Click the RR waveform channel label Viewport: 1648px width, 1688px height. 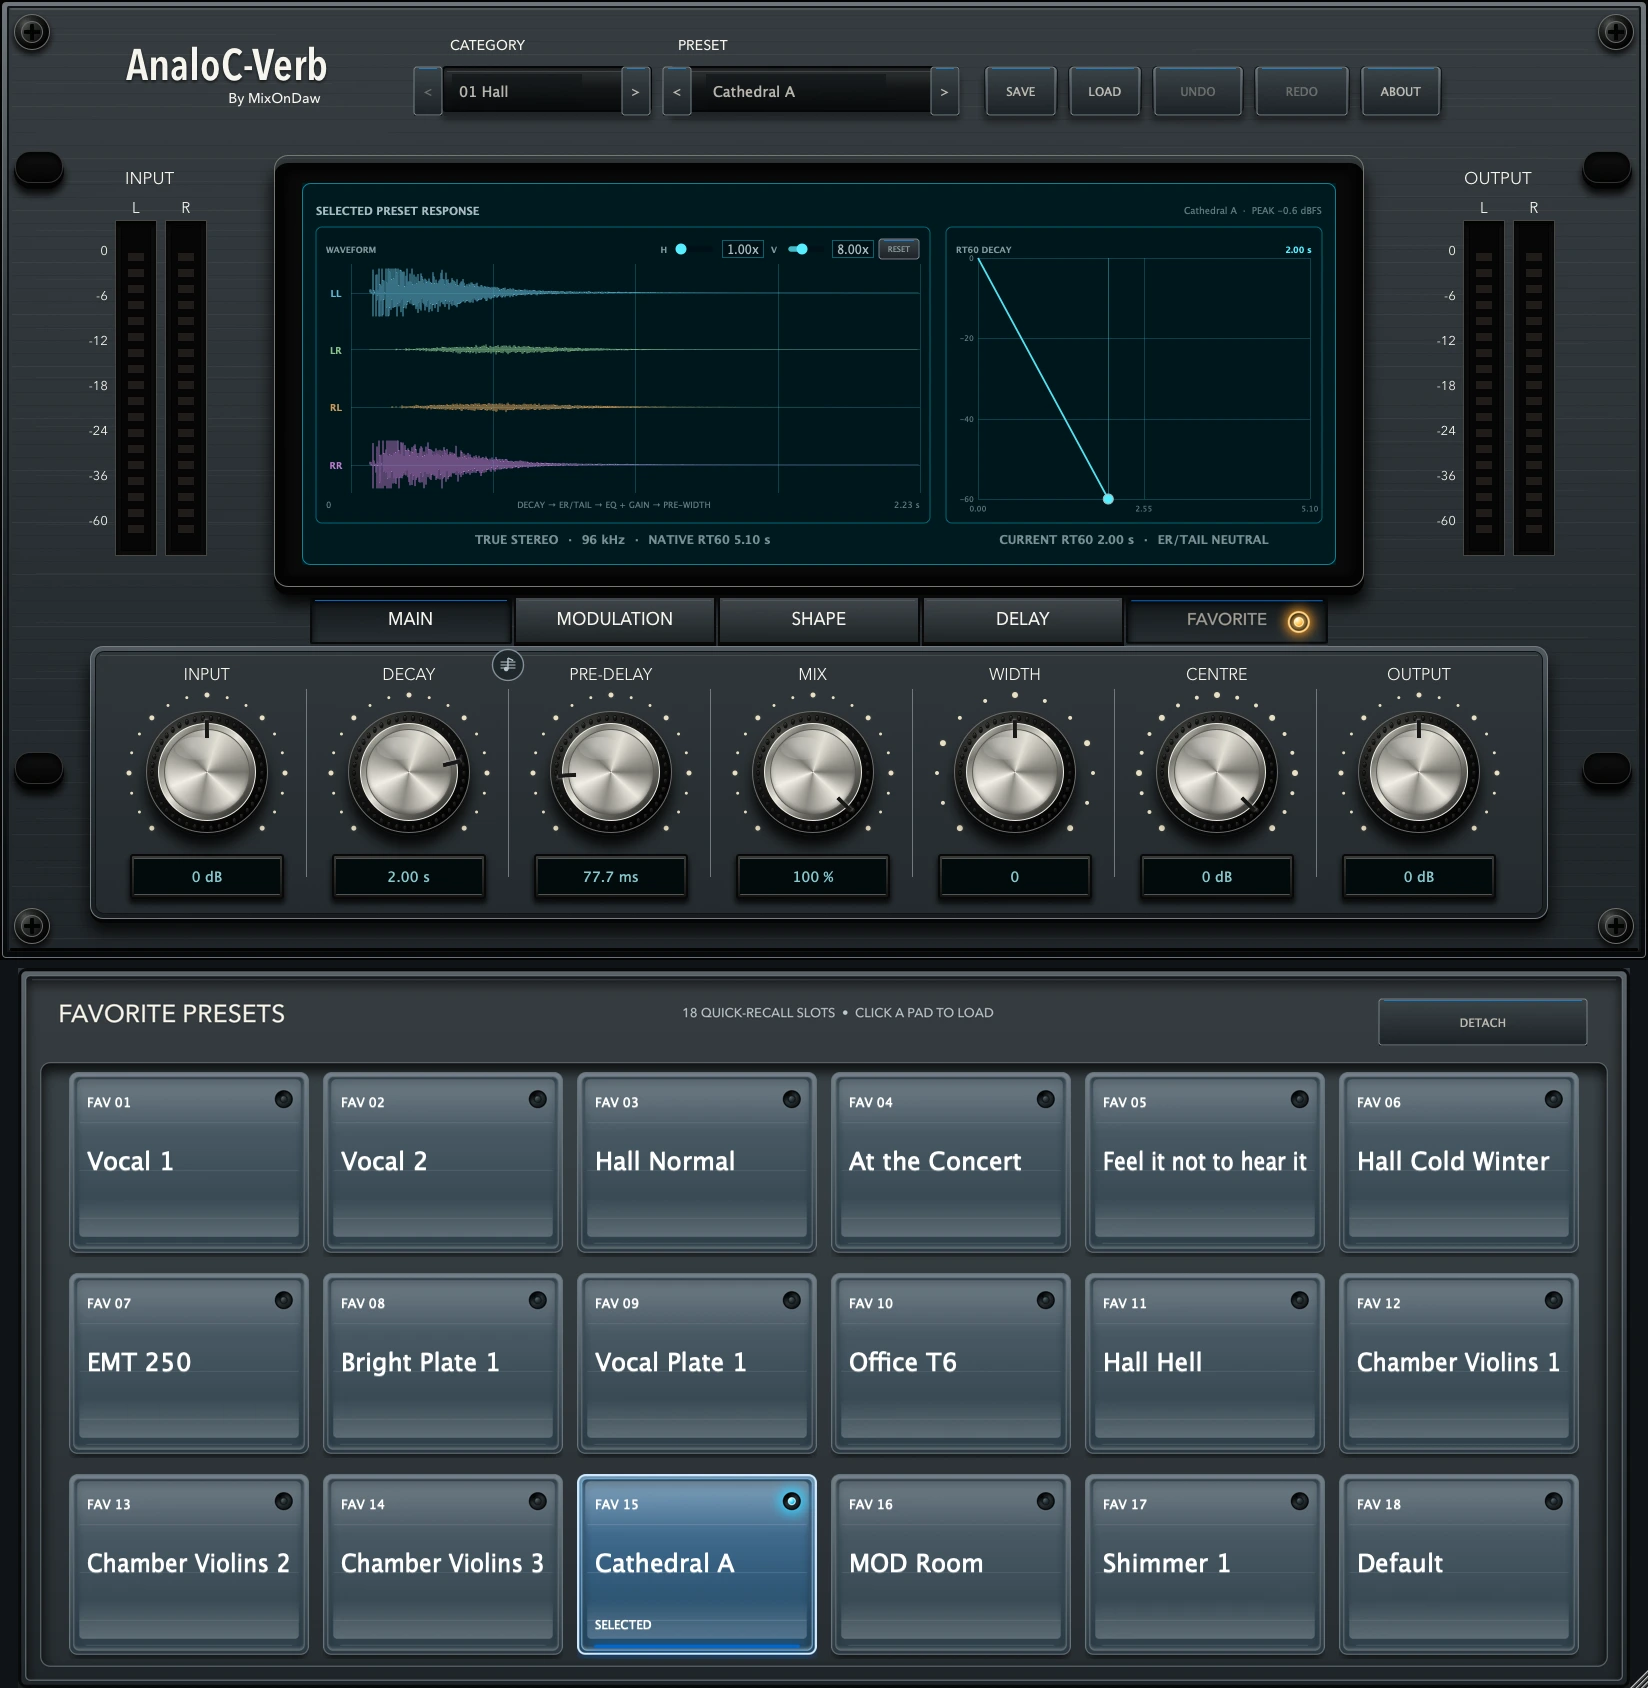click(336, 466)
